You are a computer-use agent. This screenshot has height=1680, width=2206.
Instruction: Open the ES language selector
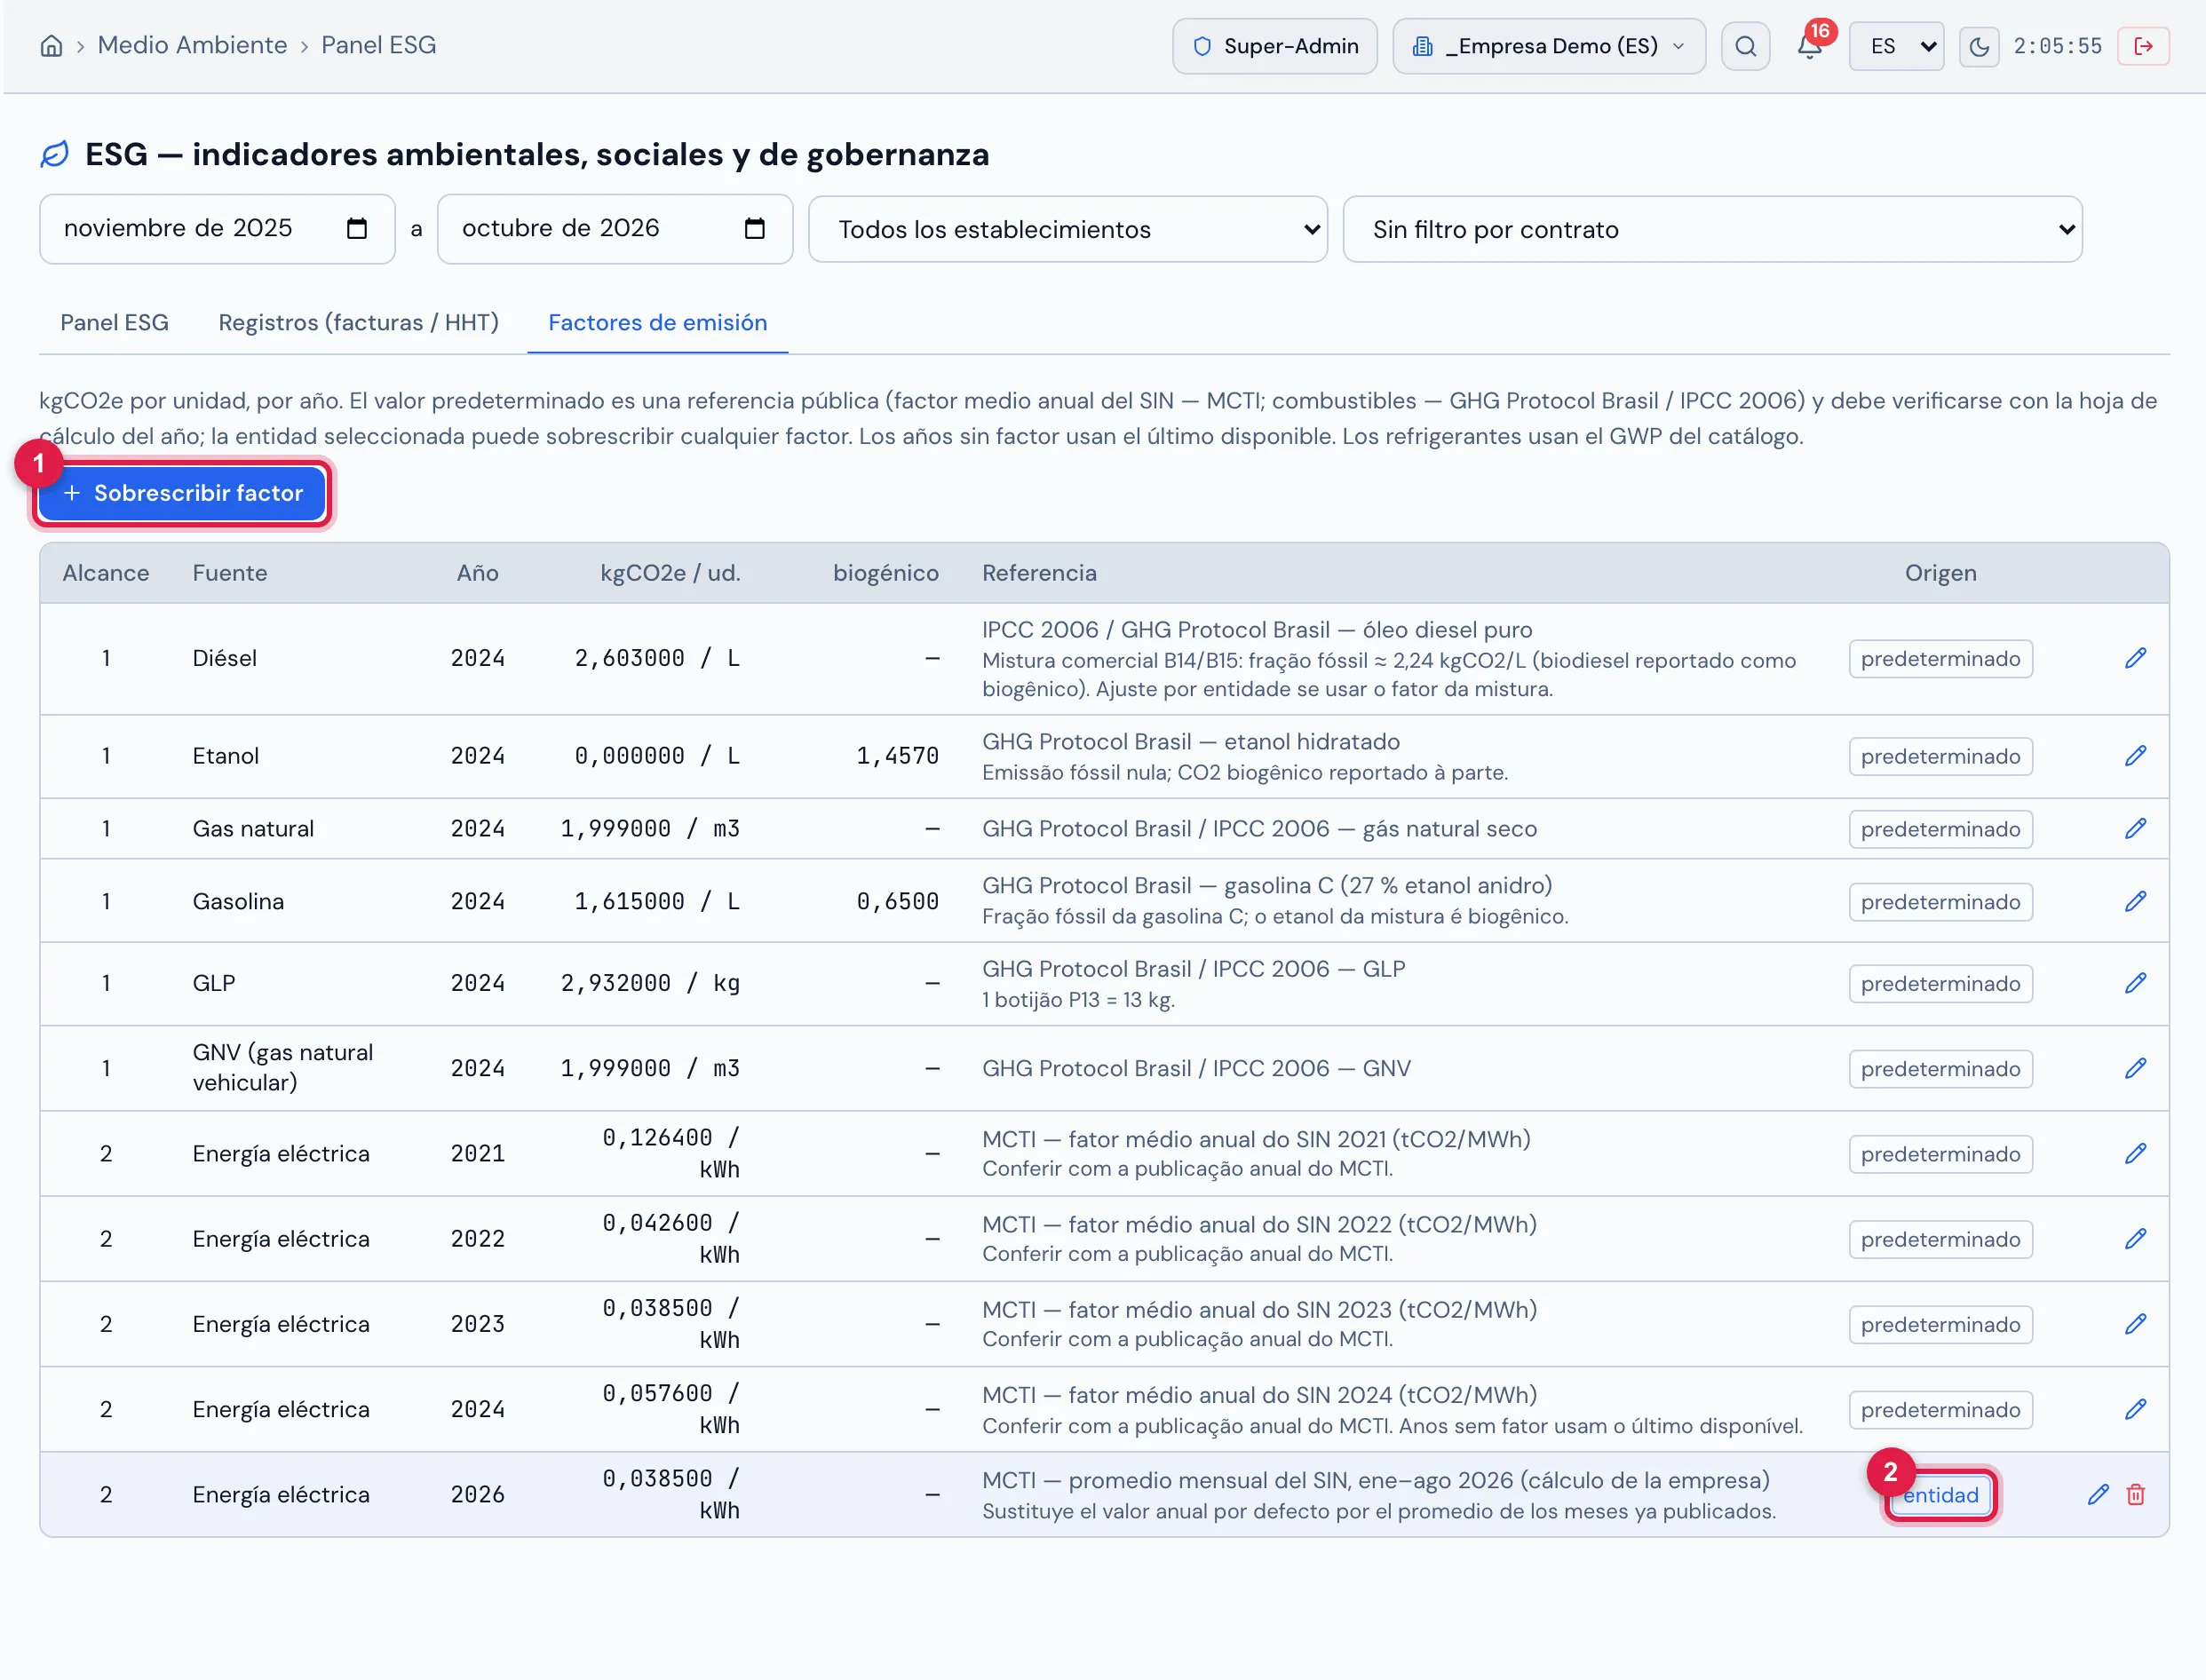click(1896, 46)
